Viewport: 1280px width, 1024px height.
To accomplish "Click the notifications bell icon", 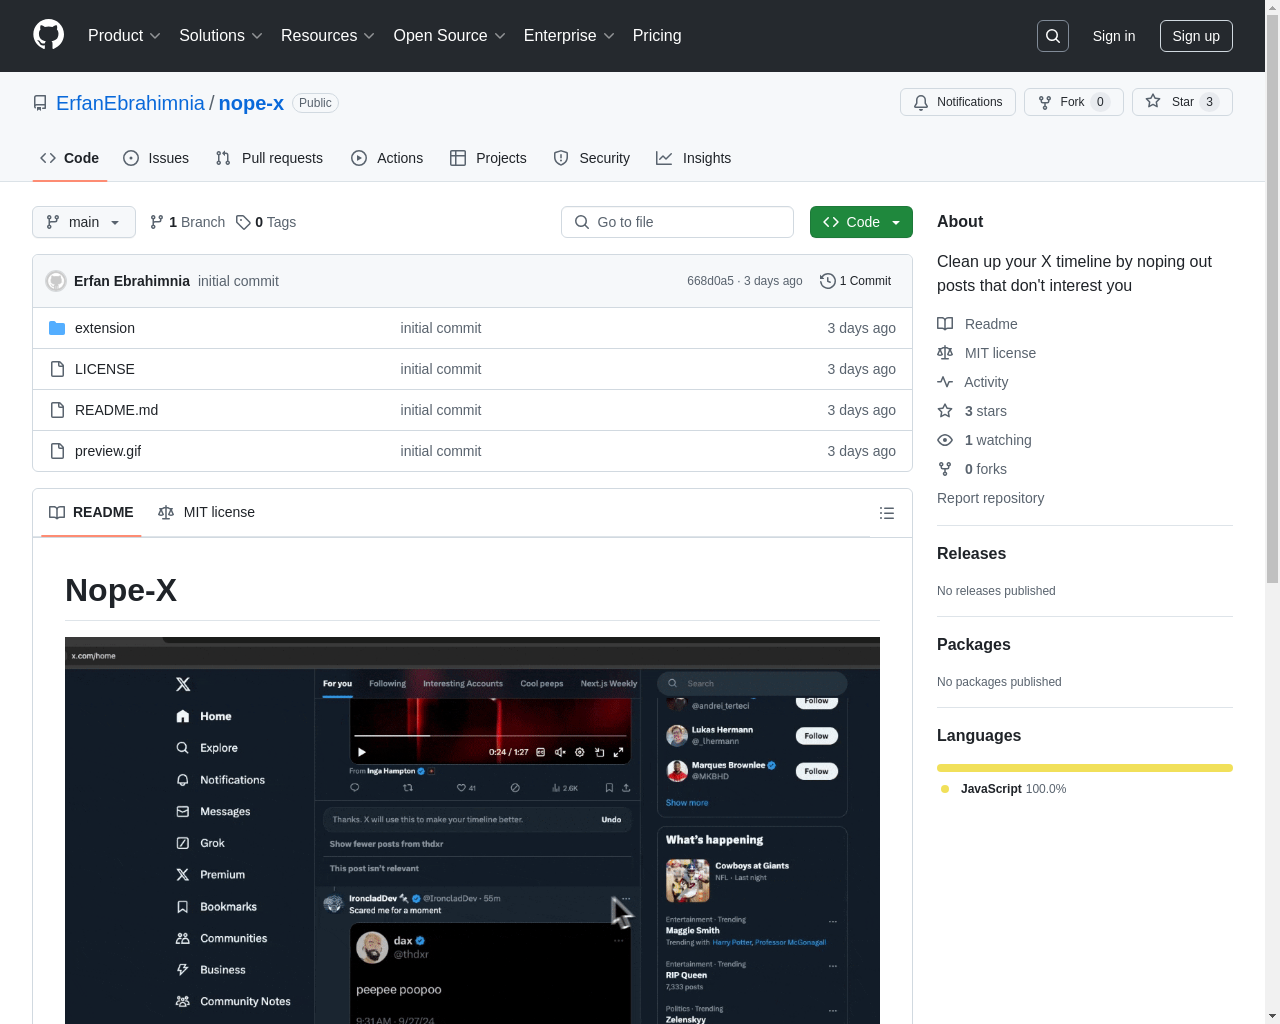I will (921, 102).
